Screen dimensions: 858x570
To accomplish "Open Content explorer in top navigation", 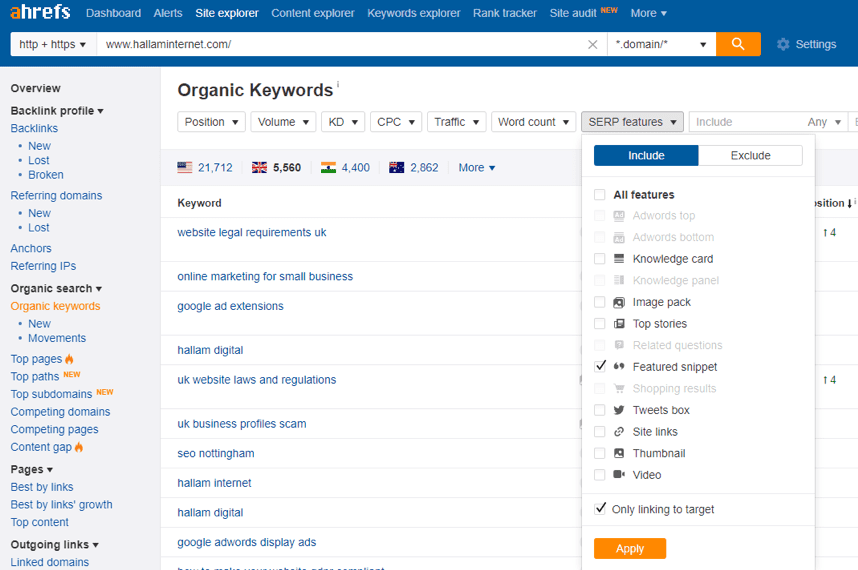I will [313, 13].
